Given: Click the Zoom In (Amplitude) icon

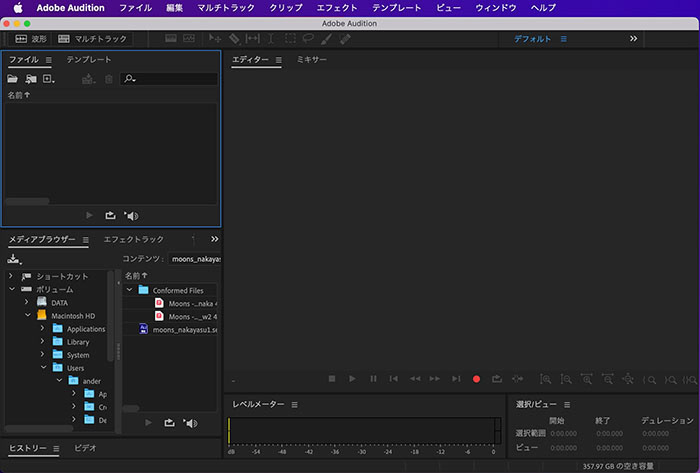Looking at the screenshot, I should click(x=545, y=379).
